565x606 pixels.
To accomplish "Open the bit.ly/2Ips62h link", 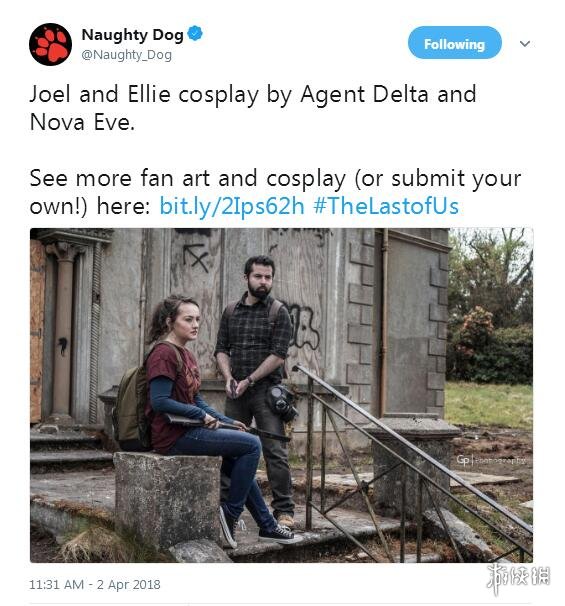I will tap(232, 206).
